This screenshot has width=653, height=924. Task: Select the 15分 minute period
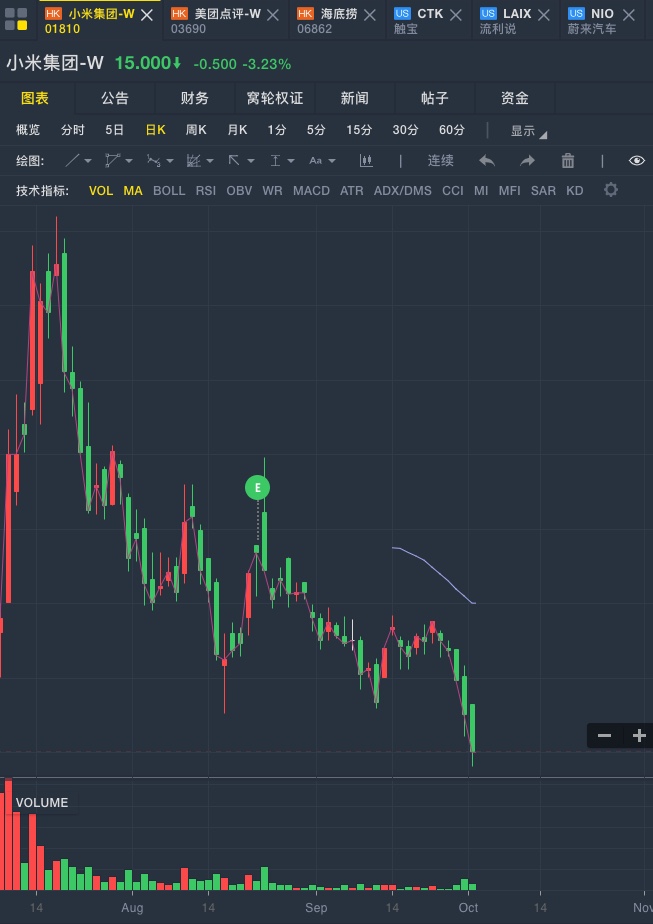point(359,130)
